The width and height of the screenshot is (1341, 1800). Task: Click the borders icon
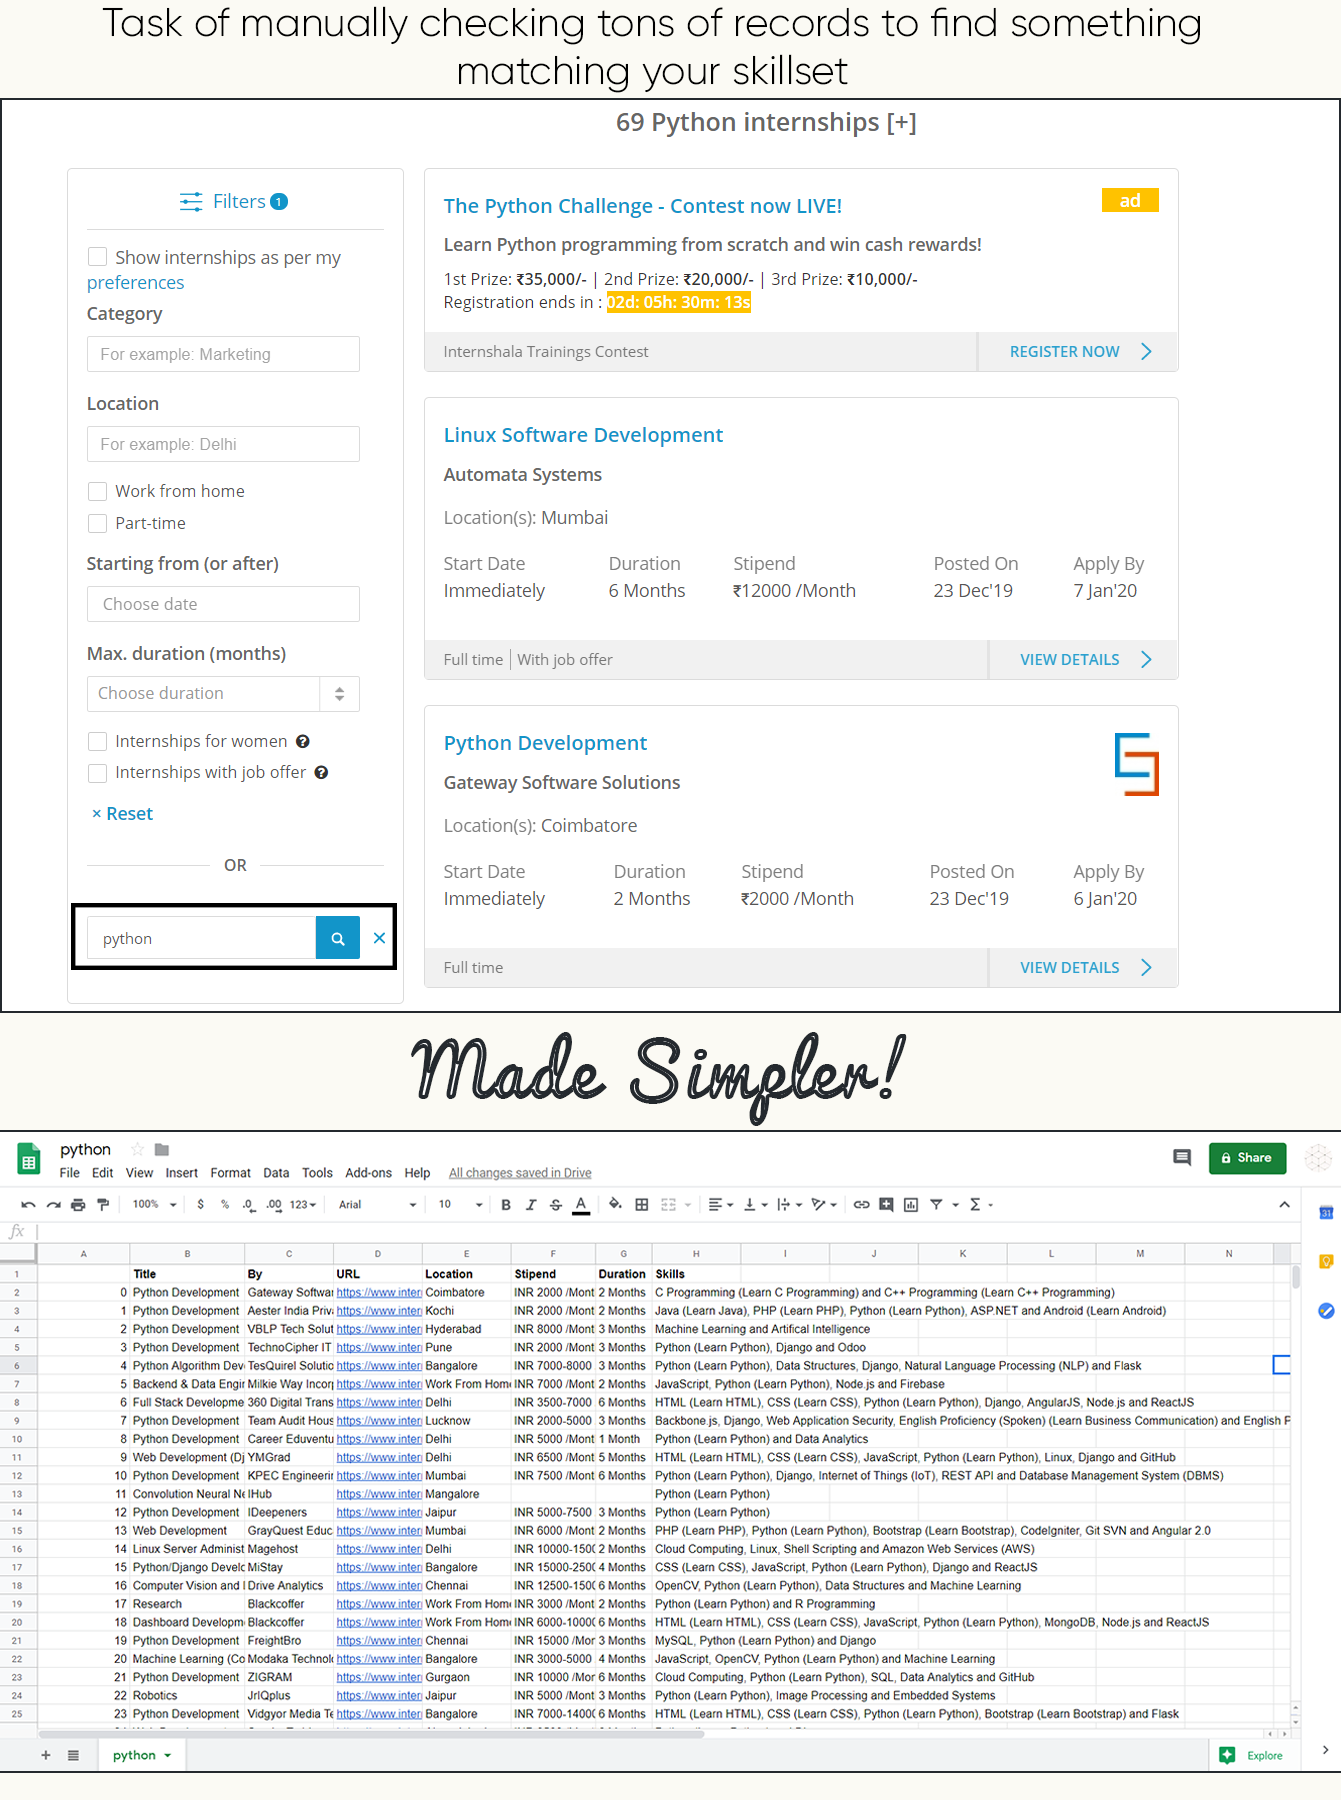[x=642, y=1205]
